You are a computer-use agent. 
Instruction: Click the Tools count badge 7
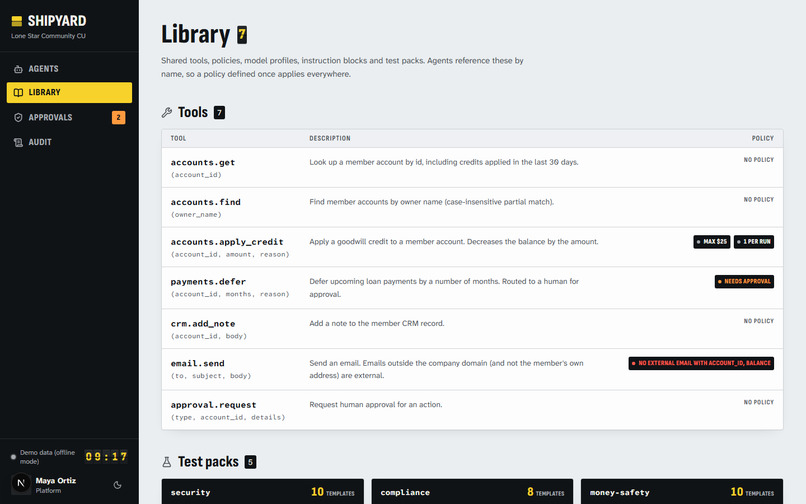219,113
